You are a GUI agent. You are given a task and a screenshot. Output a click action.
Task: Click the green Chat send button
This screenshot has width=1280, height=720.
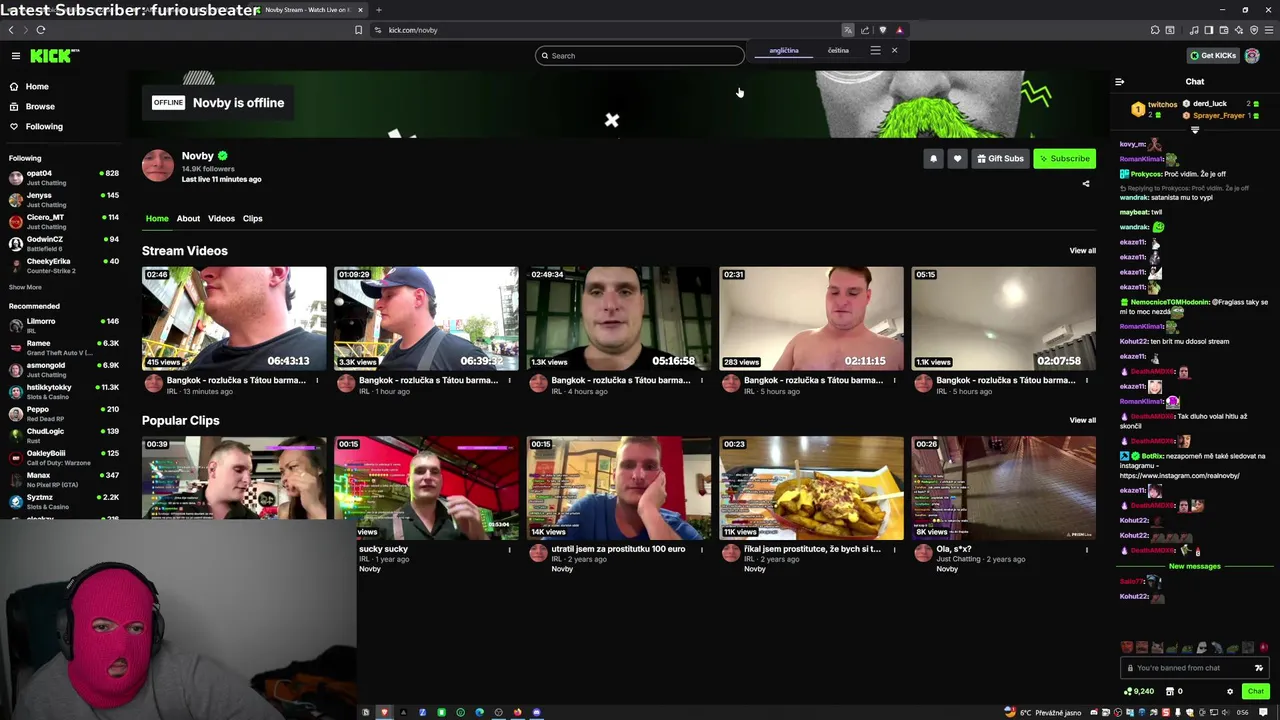point(1255,691)
